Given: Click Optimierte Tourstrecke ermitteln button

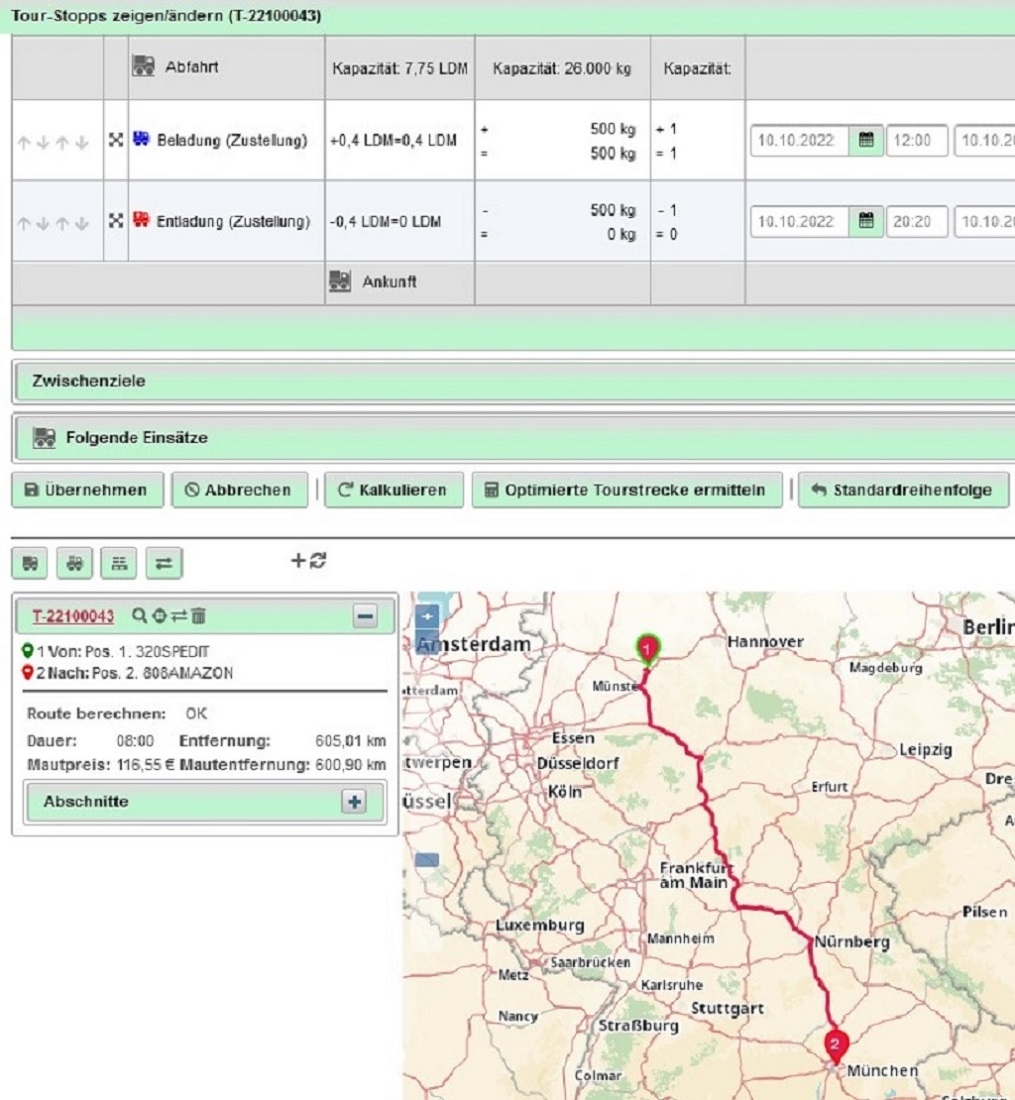Looking at the screenshot, I should [627, 490].
